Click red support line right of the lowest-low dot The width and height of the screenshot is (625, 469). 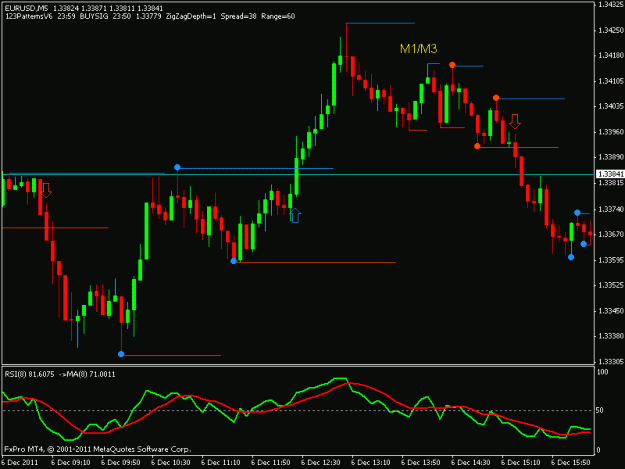(x=173, y=355)
